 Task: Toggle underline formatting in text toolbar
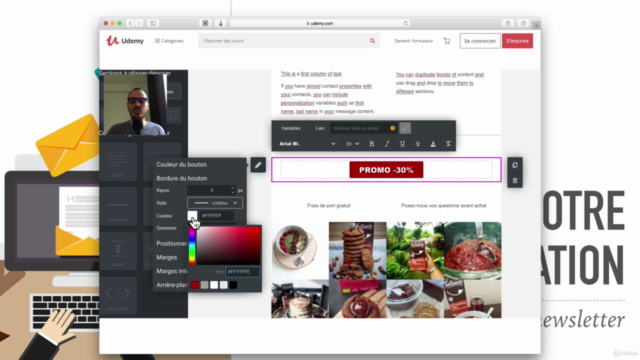tap(402, 144)
